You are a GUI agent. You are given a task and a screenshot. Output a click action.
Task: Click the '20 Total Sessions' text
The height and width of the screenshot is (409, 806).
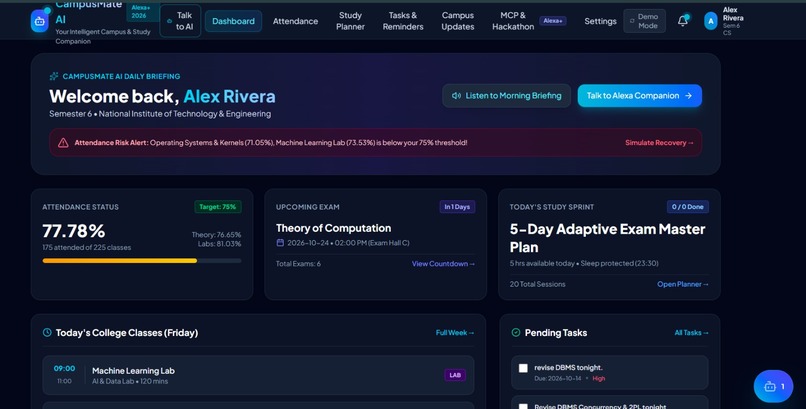click(537, 284)
